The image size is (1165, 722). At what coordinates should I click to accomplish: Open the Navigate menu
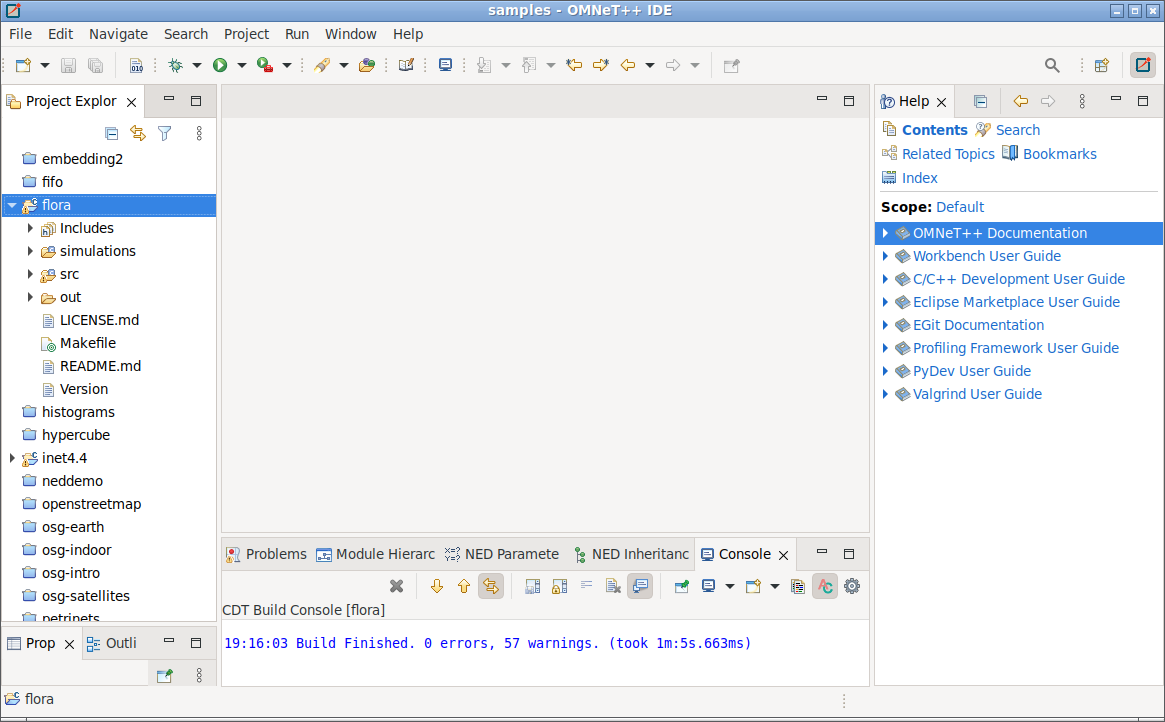tap(118, 34)
